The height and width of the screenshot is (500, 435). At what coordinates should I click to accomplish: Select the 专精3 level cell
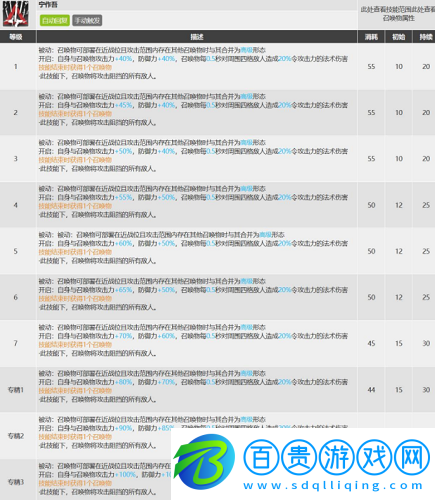tap(16, 482)
